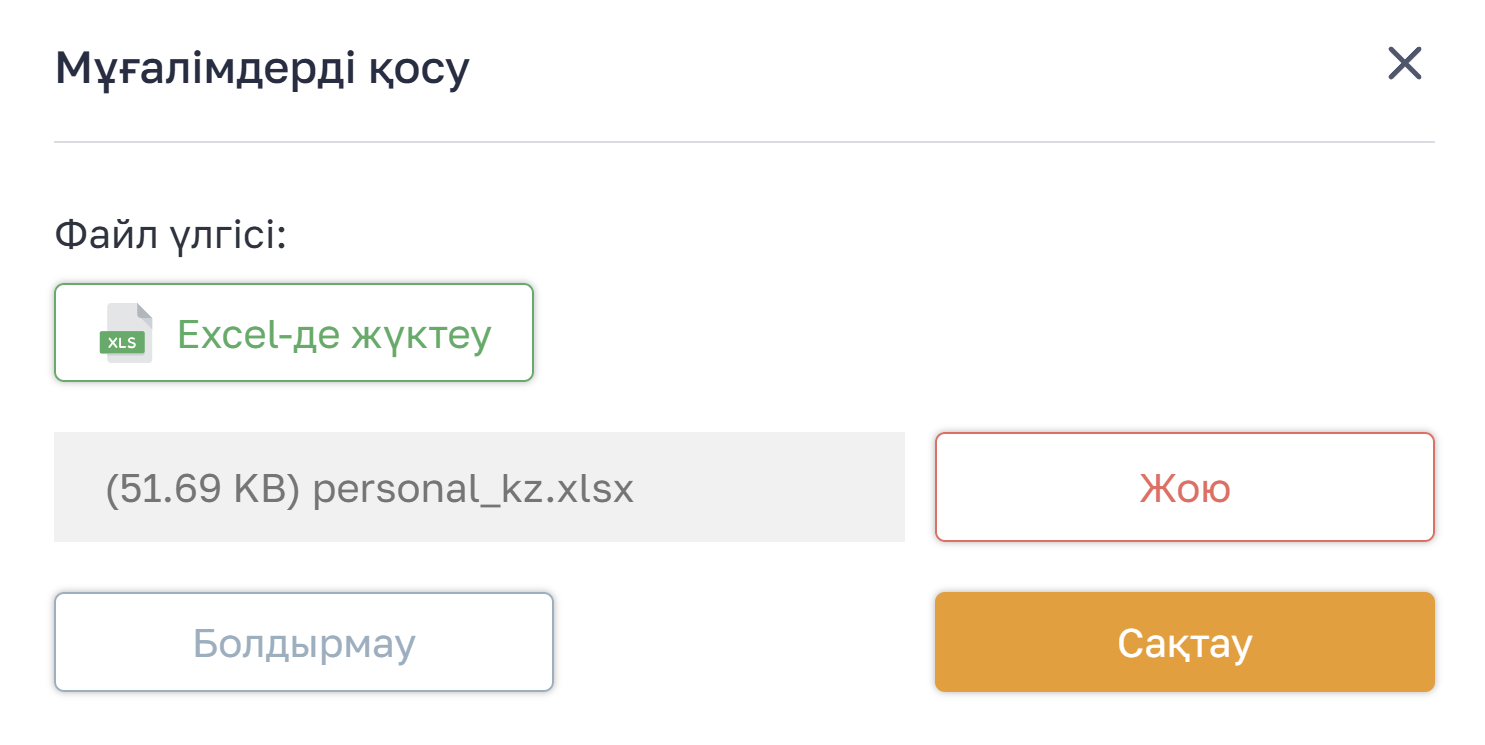Download the Excel template via Excel-де жүктеу
Image resolution: width=1485 pixels, height=745 pixels.
pyautogui.click(x=293, y=333)
